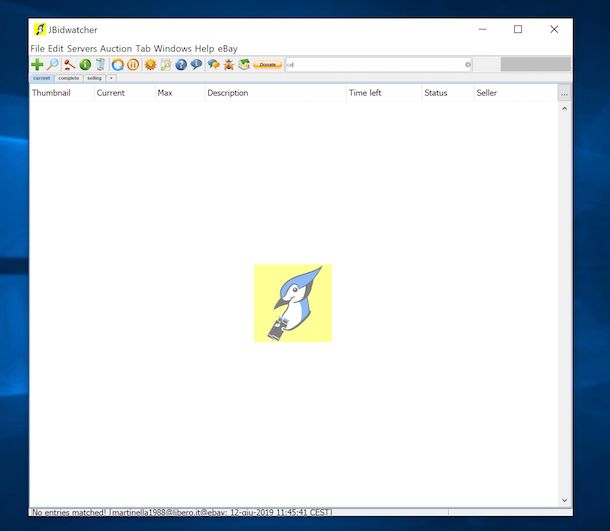Sort by the Max column header

(x=180, y=93)
